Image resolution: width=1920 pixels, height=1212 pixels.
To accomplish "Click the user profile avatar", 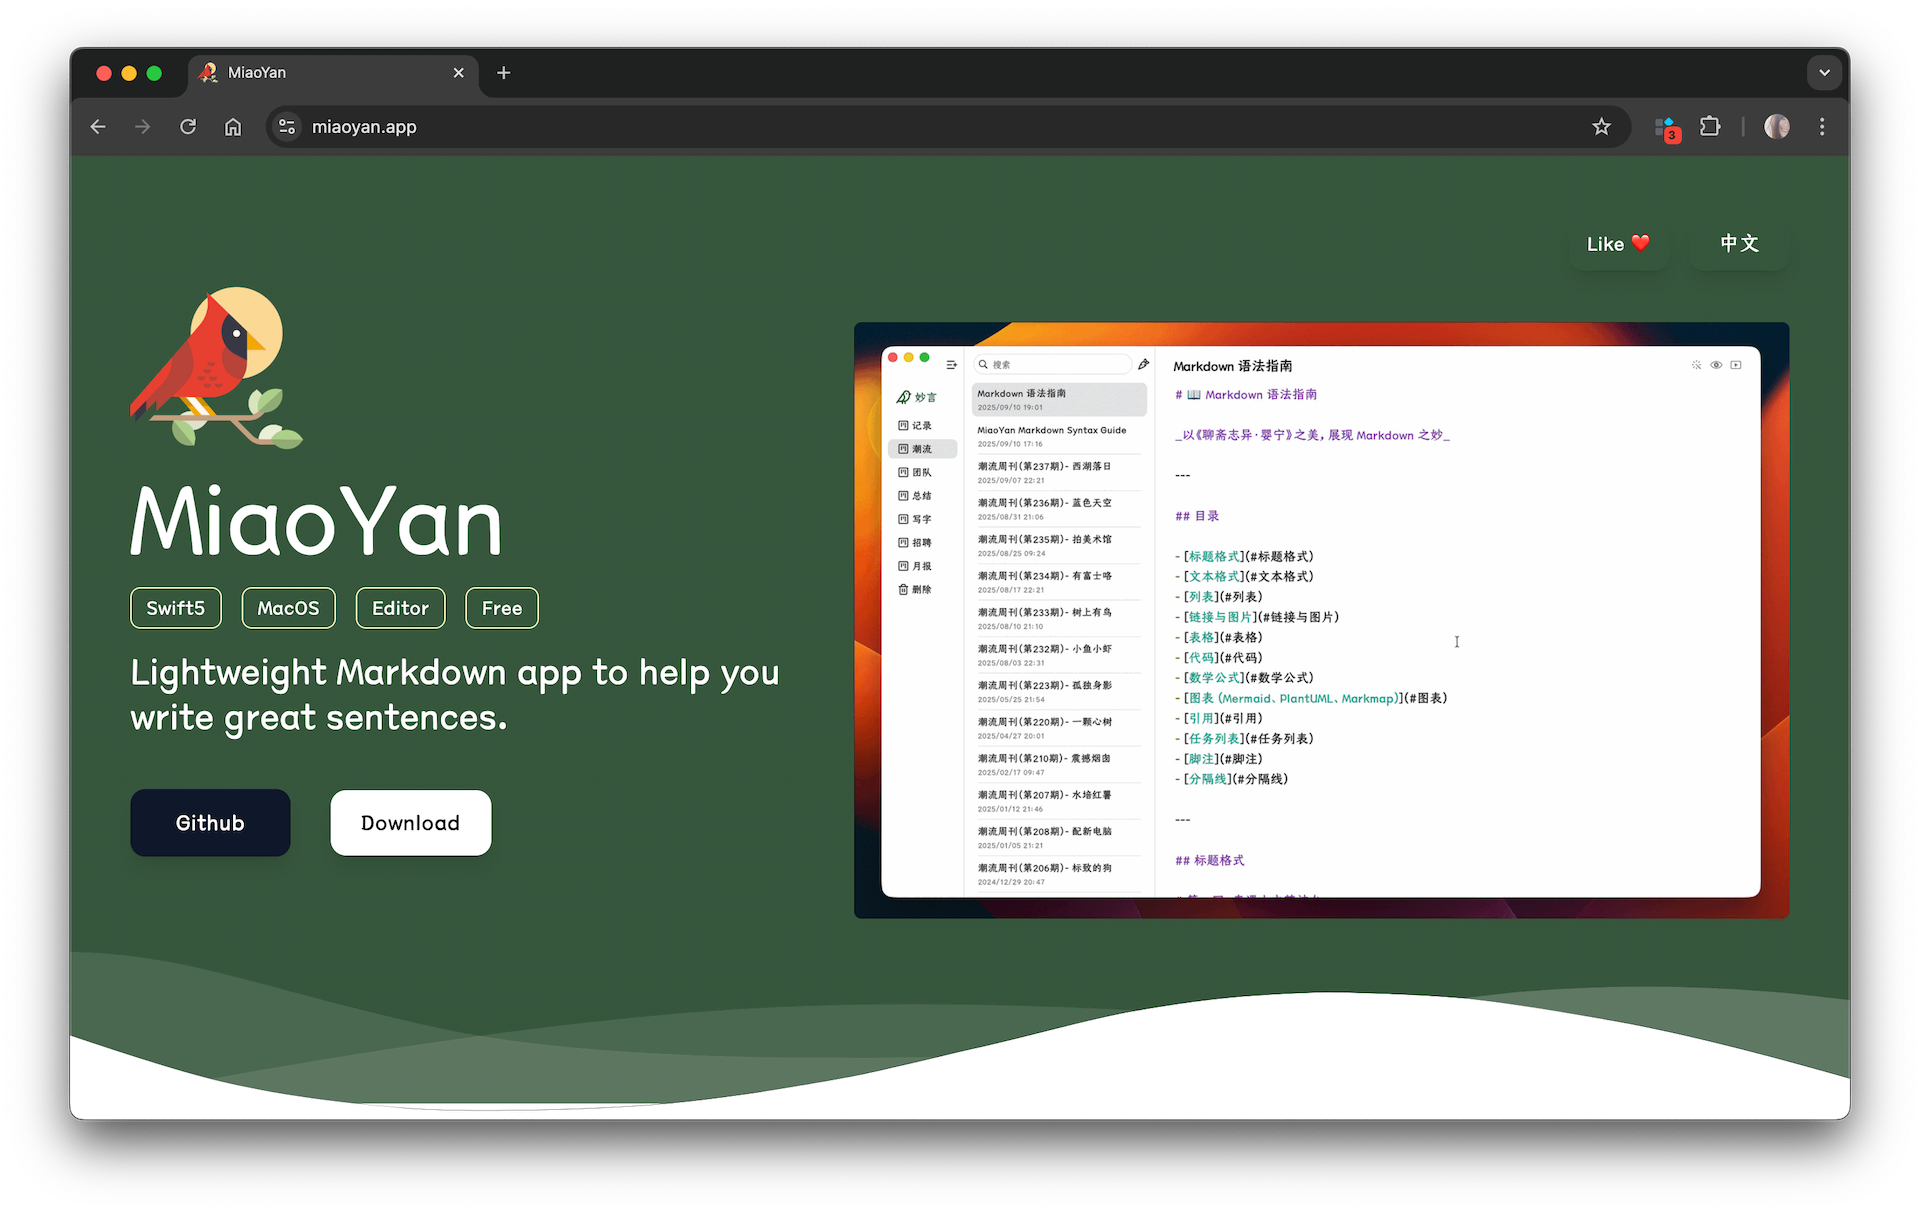I will (x=1777, y=127).
